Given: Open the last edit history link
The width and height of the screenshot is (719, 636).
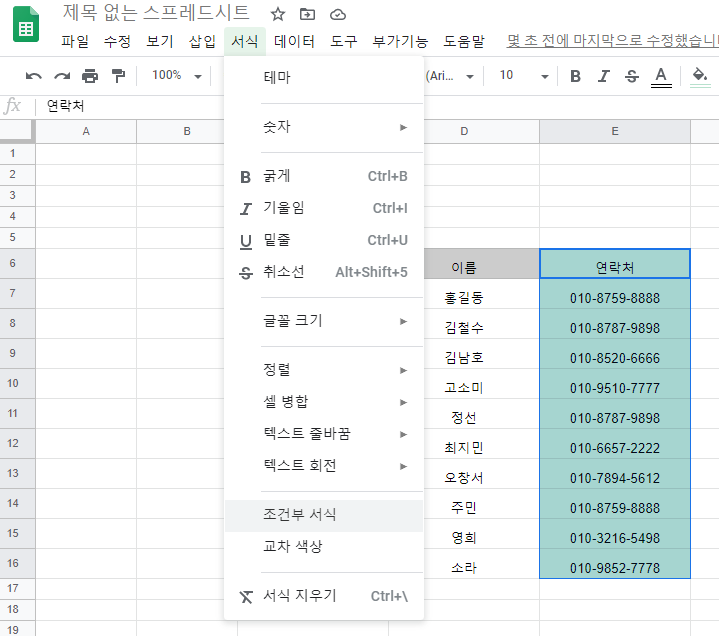Looking at the screenshot, I should point(612,41).
